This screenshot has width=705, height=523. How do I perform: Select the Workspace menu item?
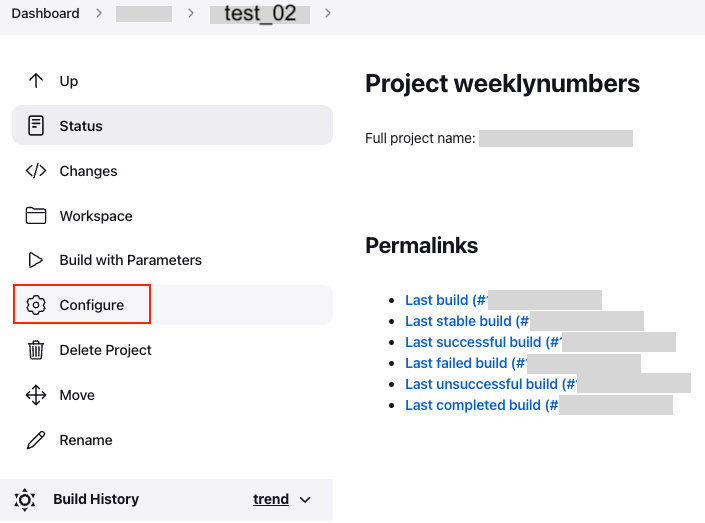click(95, 216)
